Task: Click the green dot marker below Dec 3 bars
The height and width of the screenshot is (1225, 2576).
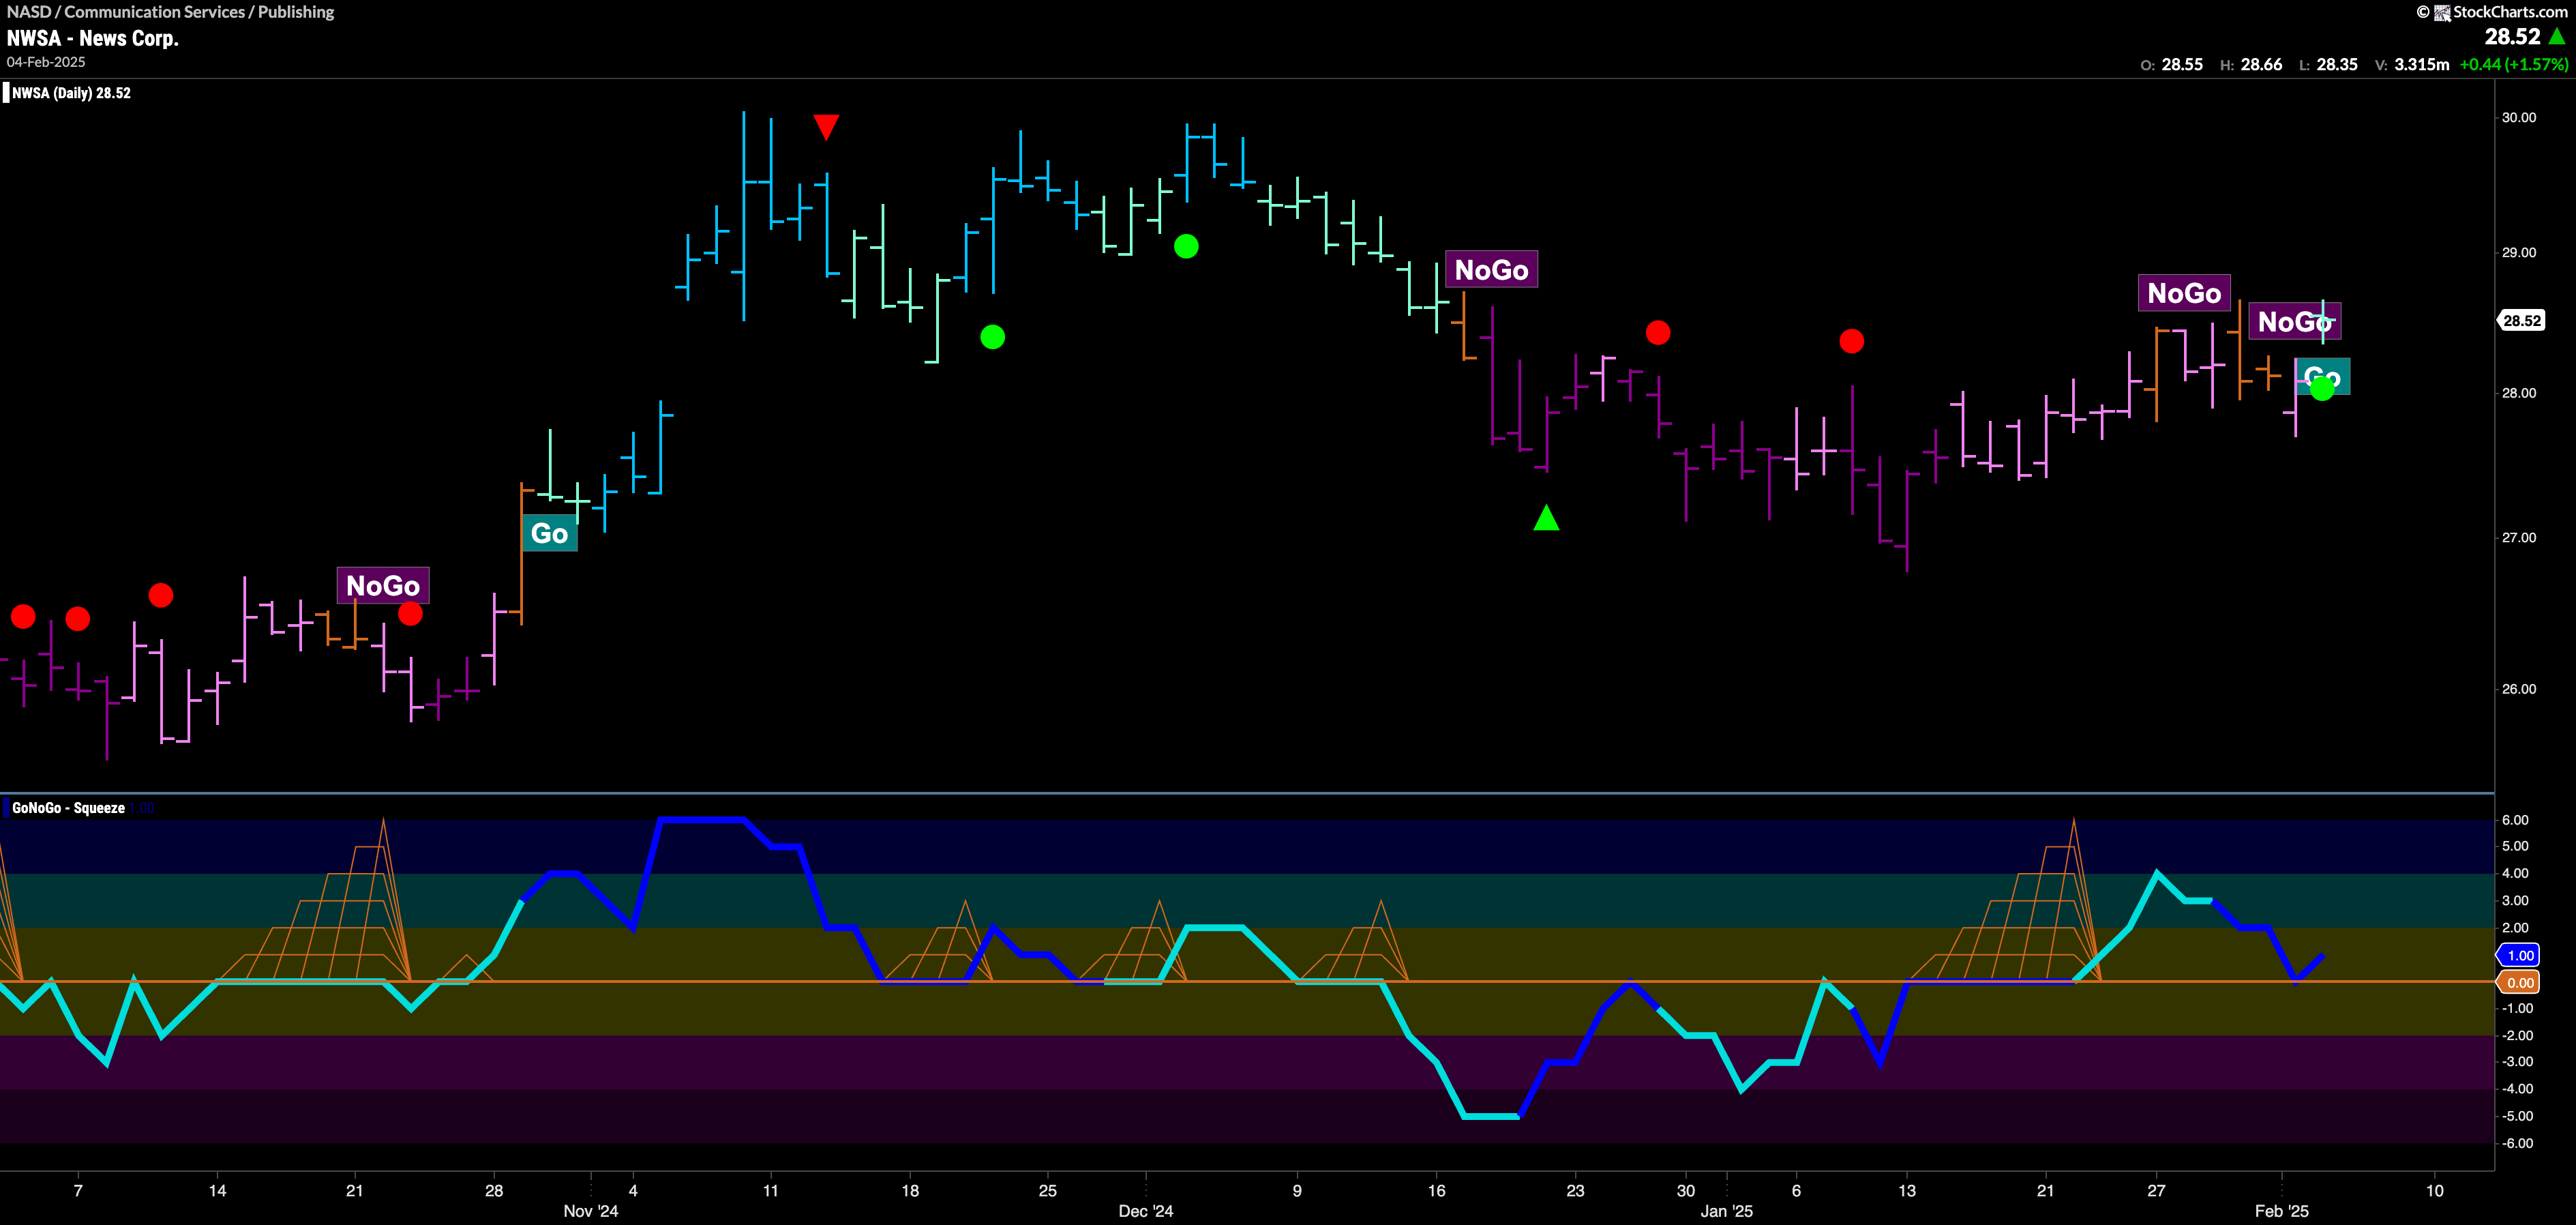Action: pos(1186,246)
